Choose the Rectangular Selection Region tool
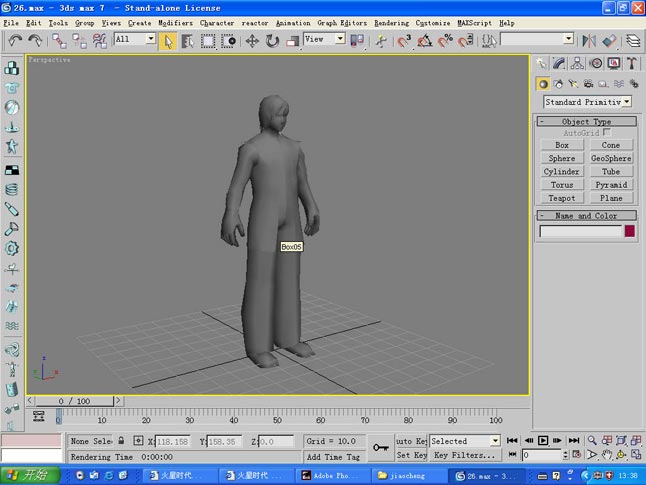 [x=208, y=41]
